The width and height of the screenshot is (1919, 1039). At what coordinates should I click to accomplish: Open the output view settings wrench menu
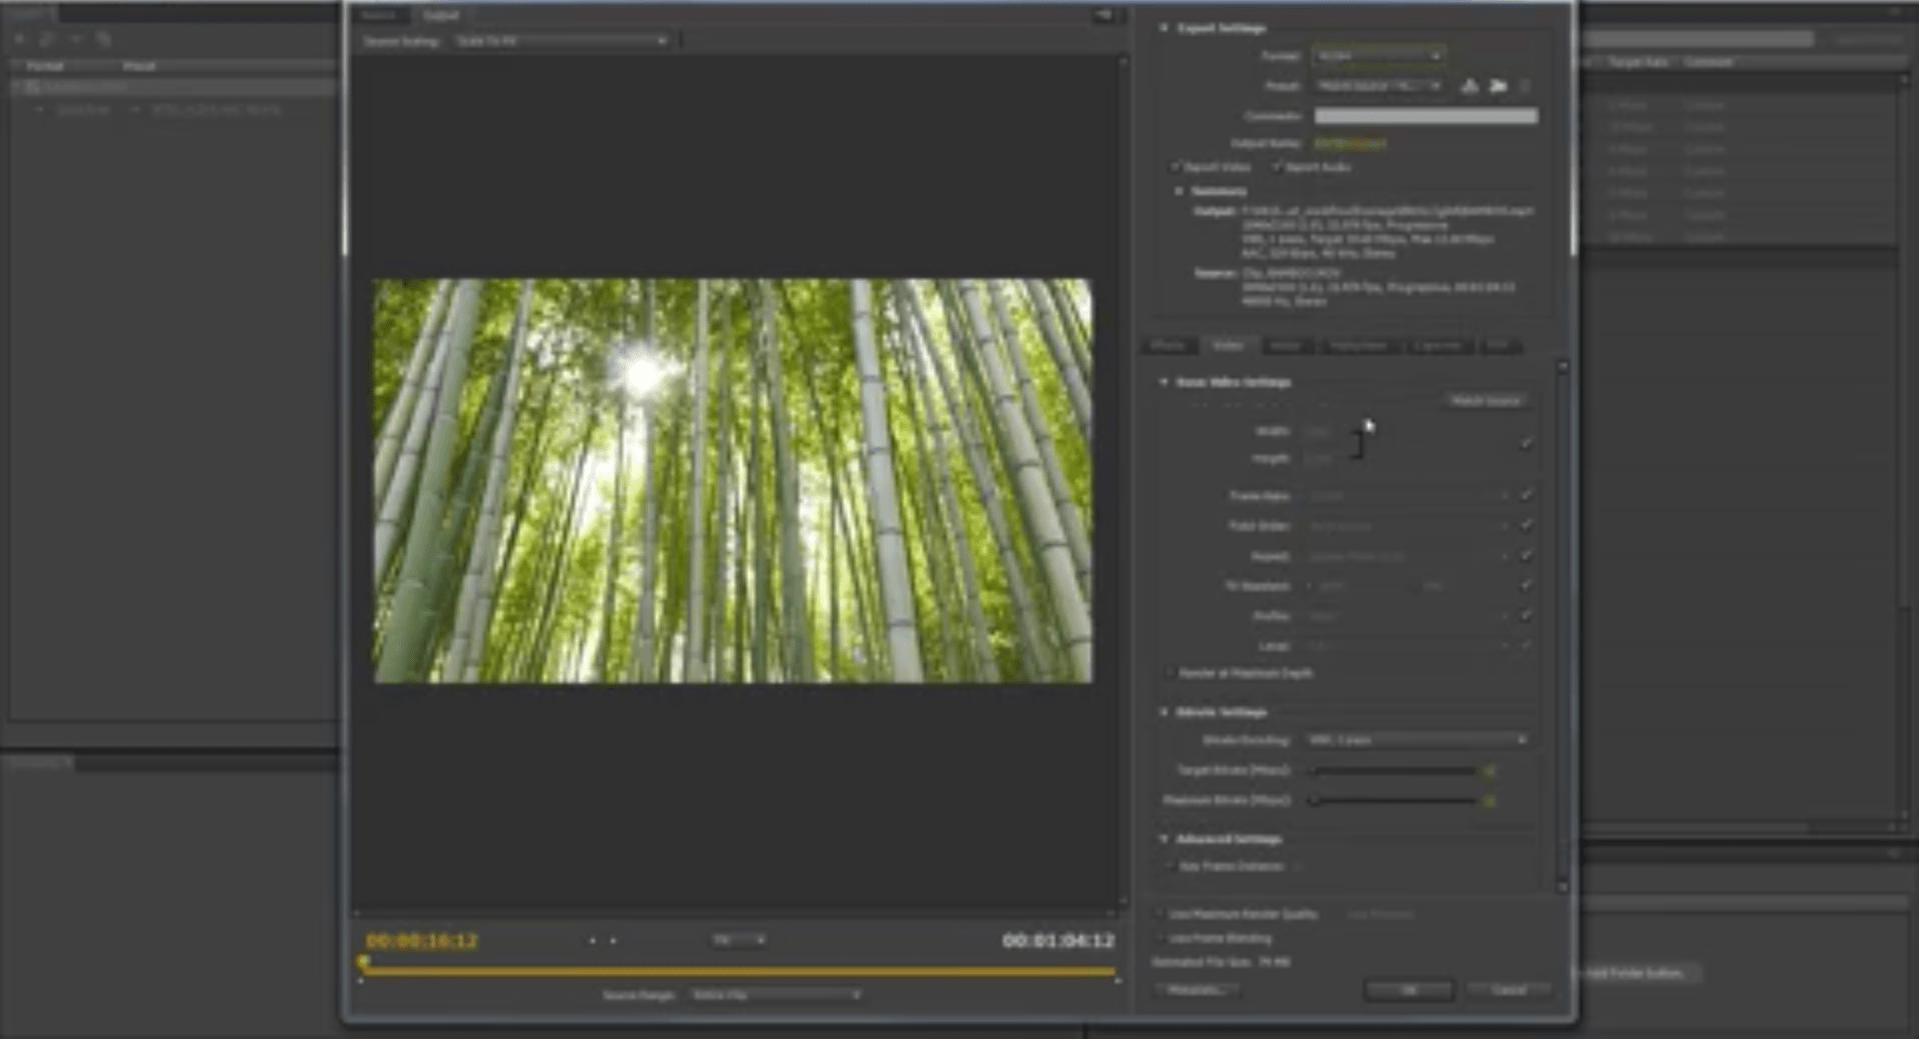pos(1105,14)
